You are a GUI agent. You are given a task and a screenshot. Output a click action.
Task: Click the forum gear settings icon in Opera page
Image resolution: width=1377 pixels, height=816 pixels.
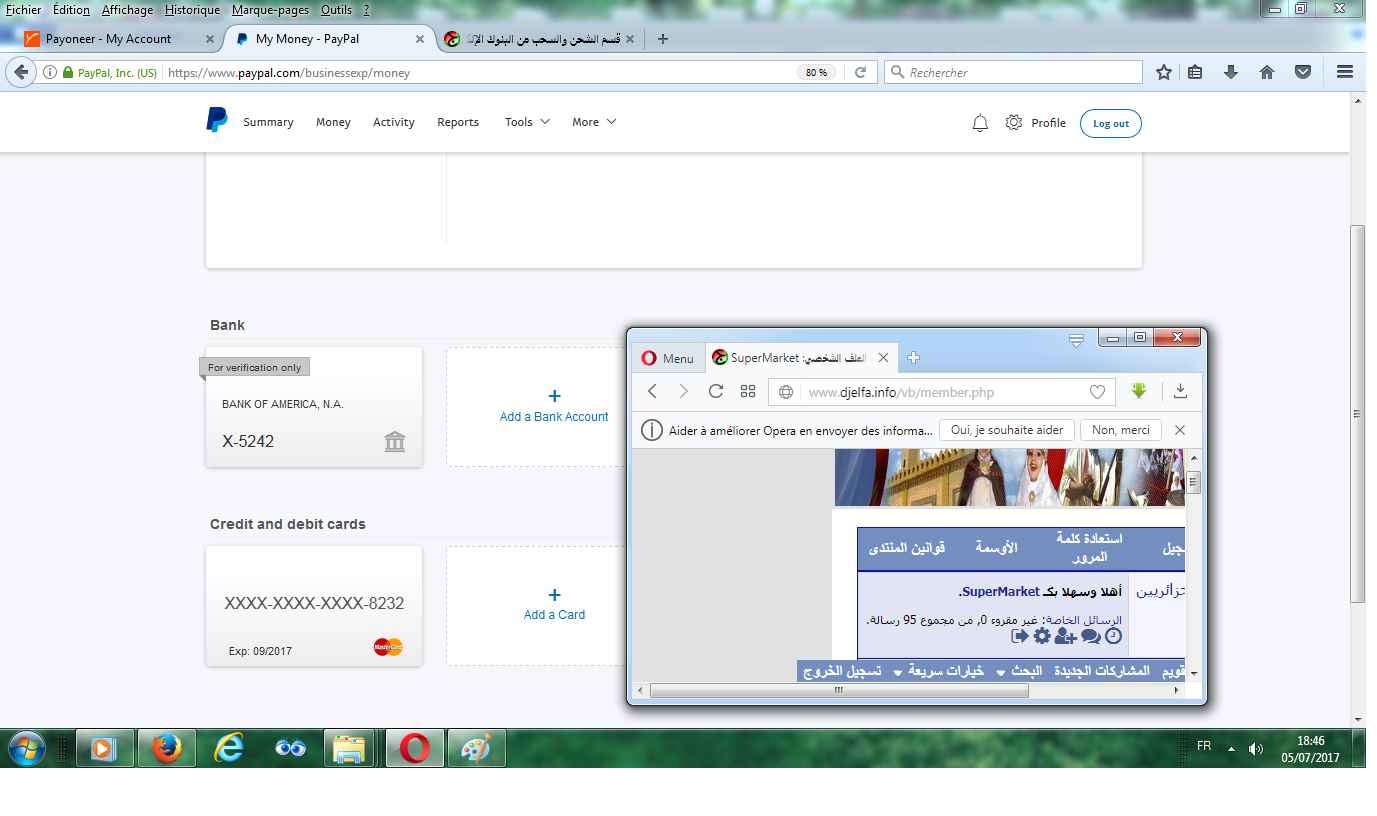point(1042,636)
